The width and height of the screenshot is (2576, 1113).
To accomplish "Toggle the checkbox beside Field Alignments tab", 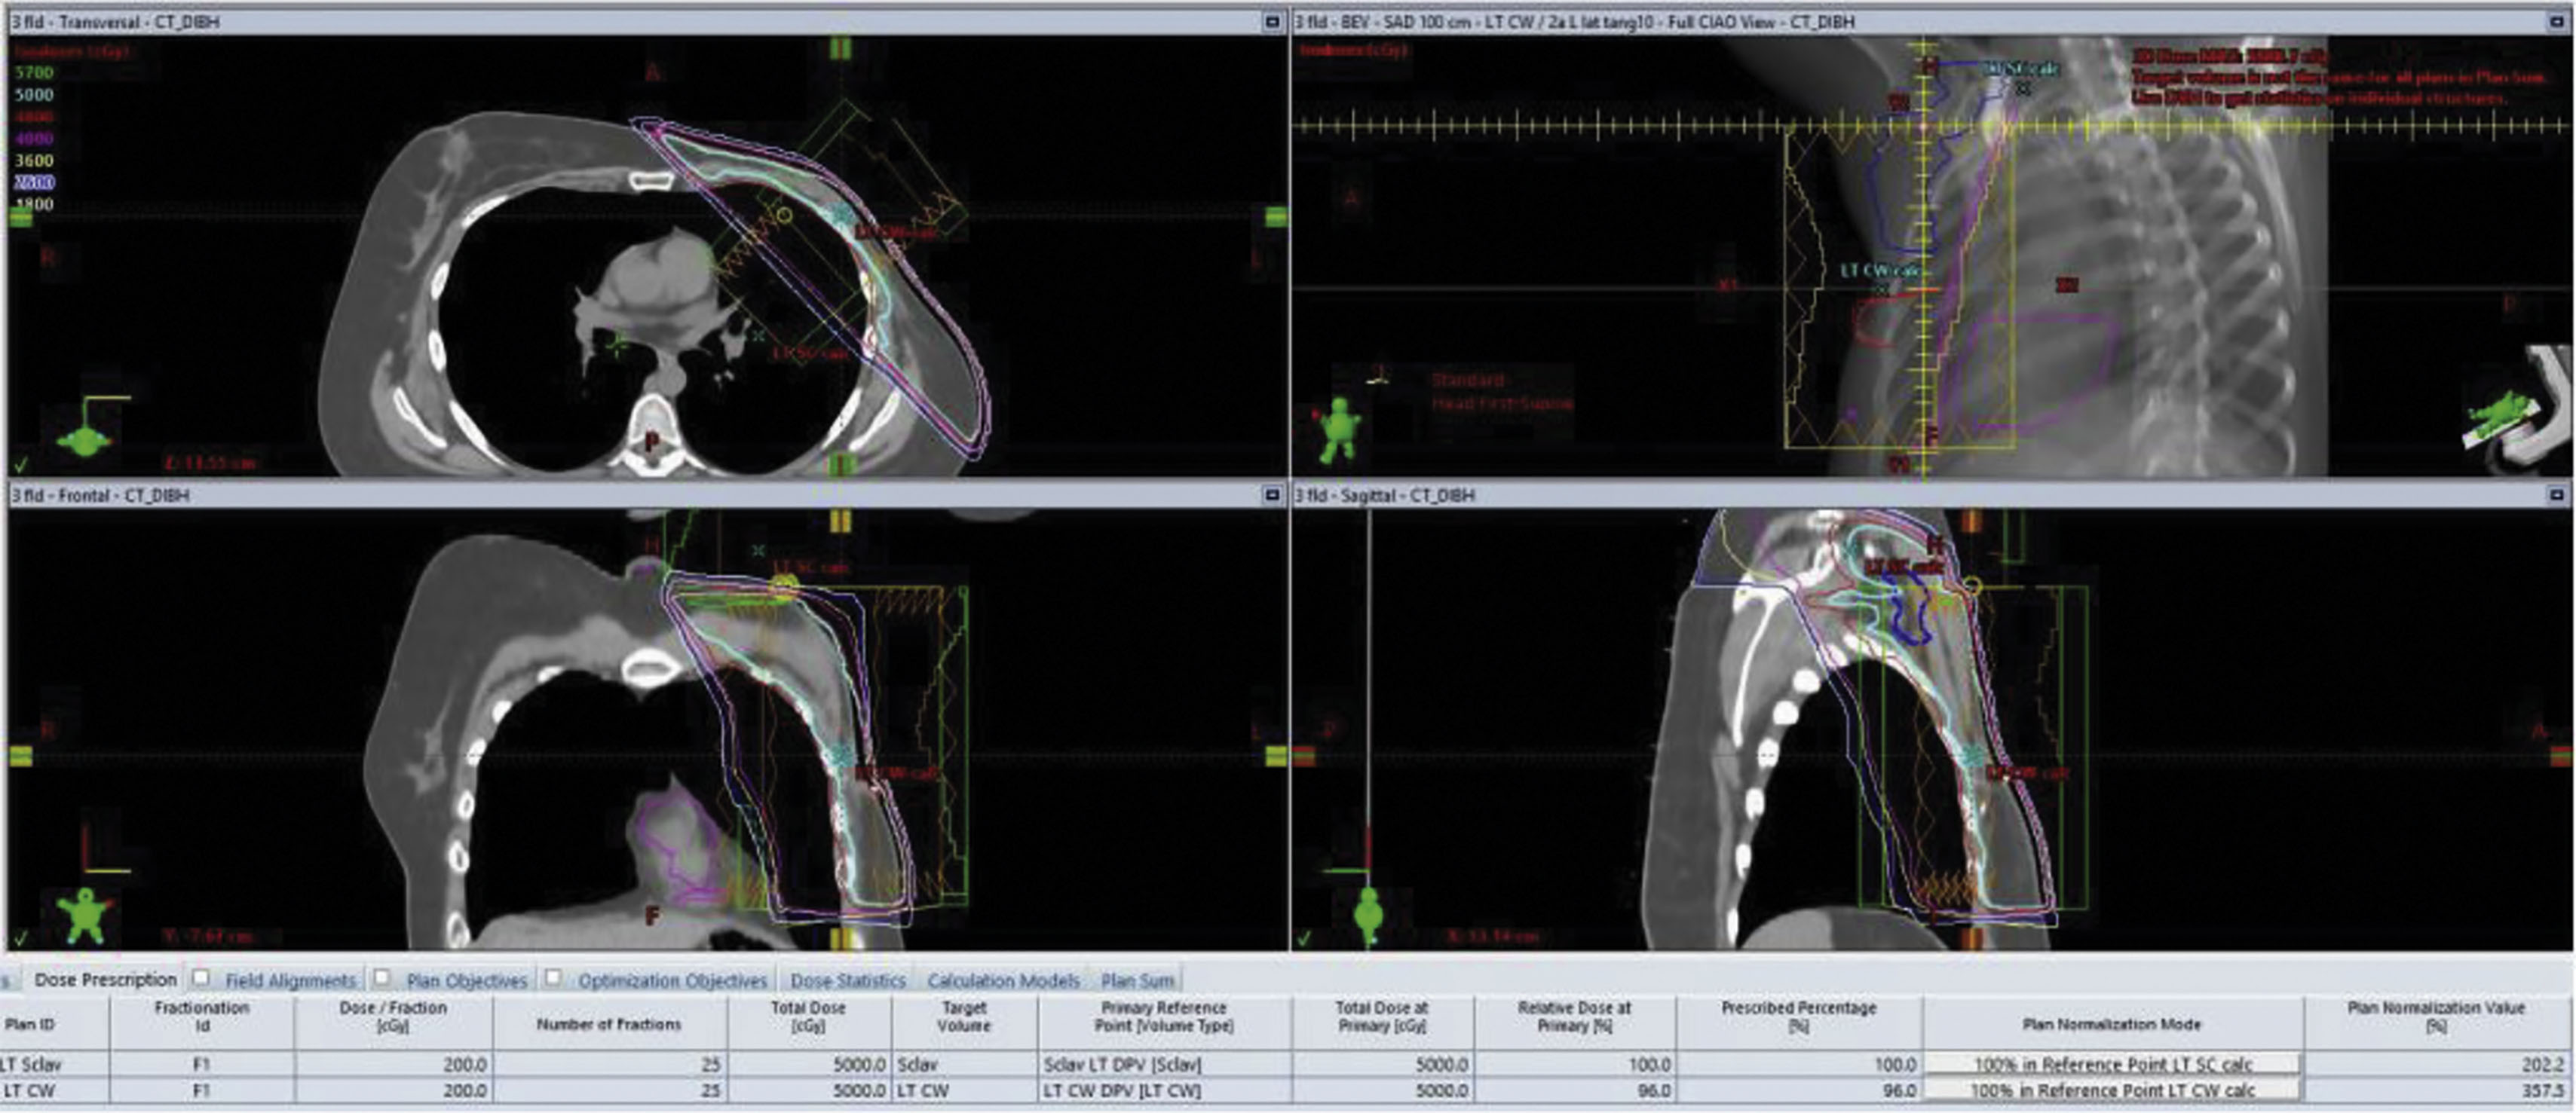I will 201,977.
